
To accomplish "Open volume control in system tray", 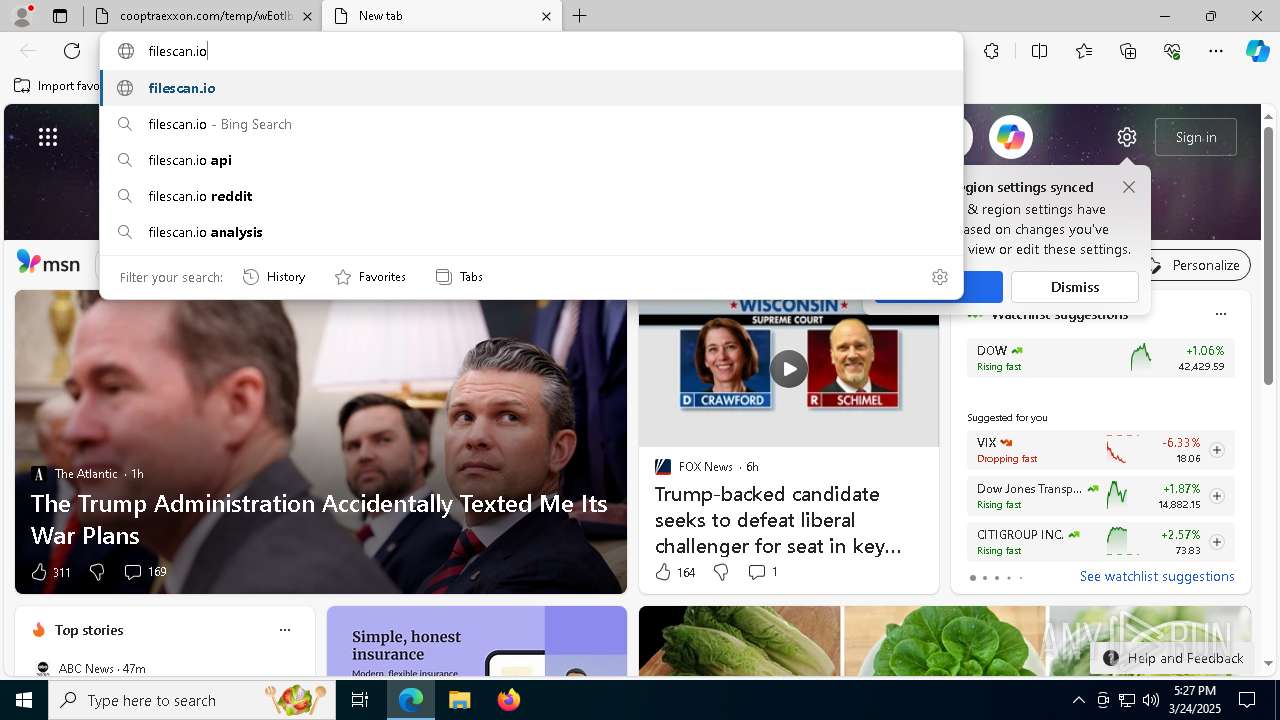I will point(1150,700).
